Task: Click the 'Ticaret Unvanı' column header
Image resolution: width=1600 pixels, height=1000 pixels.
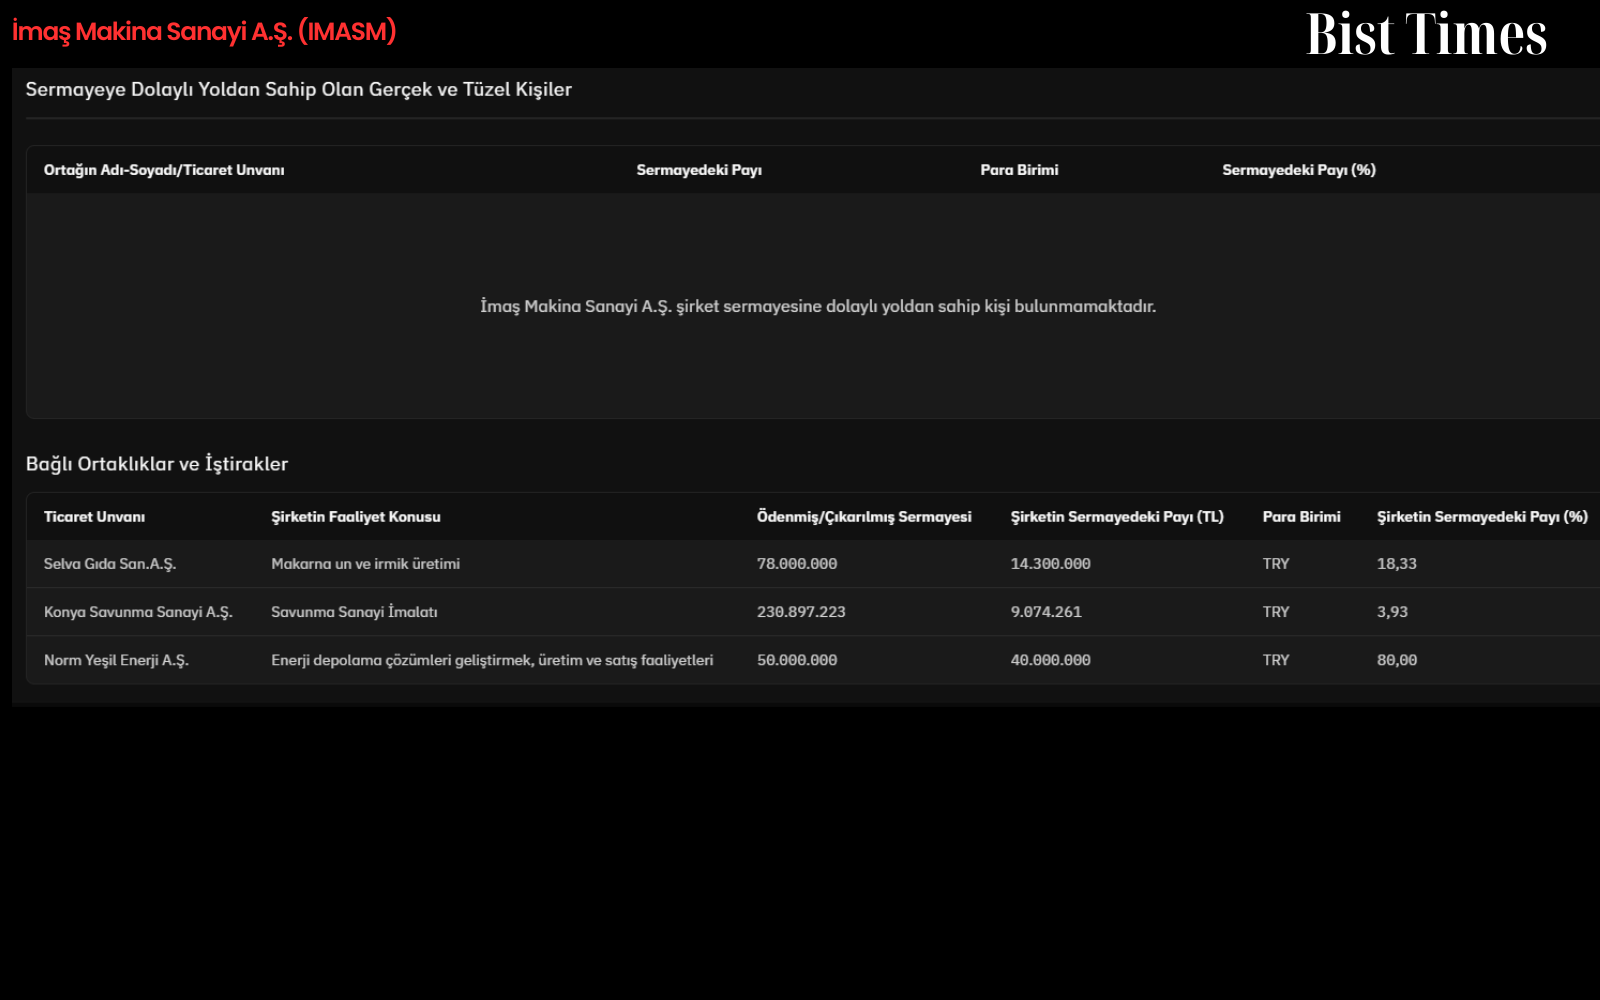Action: point(94,517)
